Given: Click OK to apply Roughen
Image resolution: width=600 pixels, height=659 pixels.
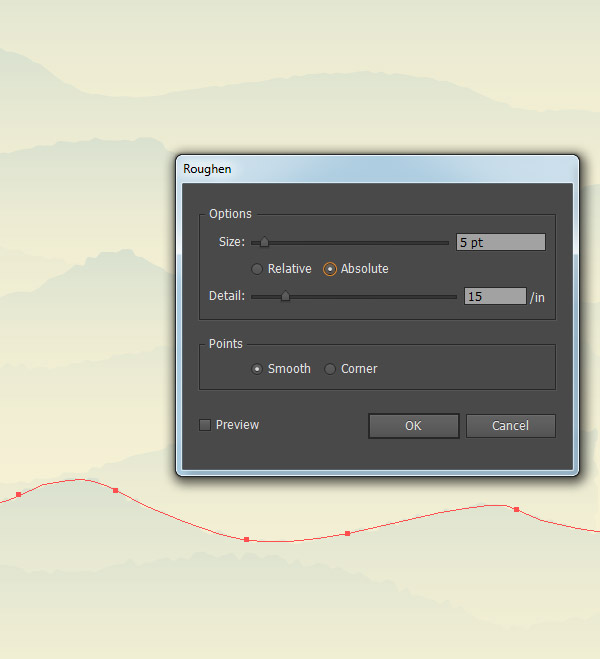Looking at the screenshot, I should pyautogui.click(x=413, y=426).
